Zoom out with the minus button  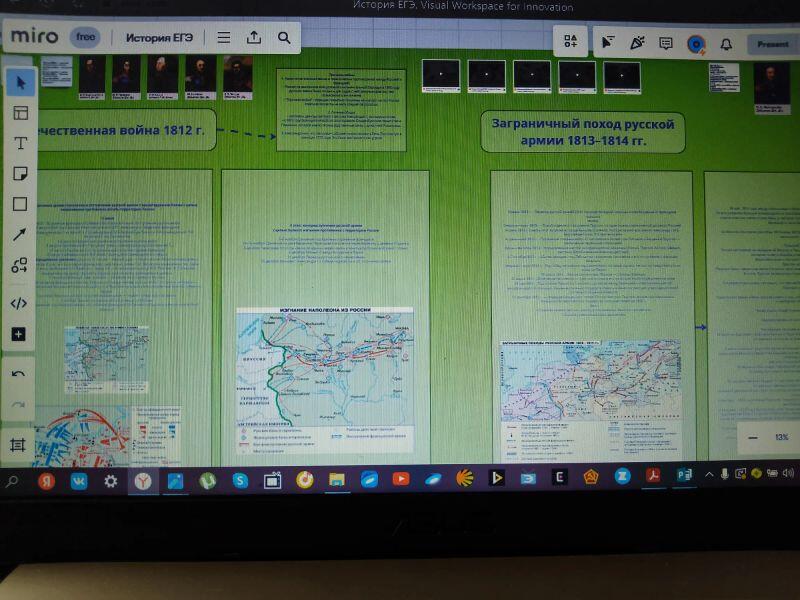click(x=753, y=437)
